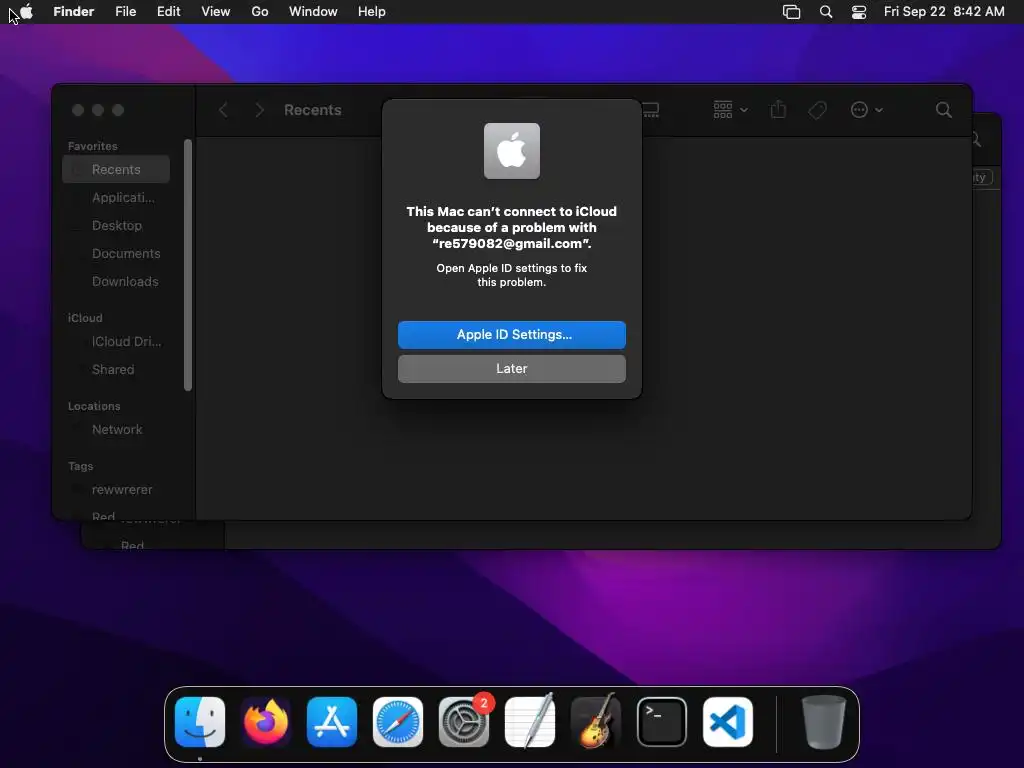This screenshot has width=1024, height=768.
Task: Select Downloads in Finder sidebar
Action: [x=116, y=281]
